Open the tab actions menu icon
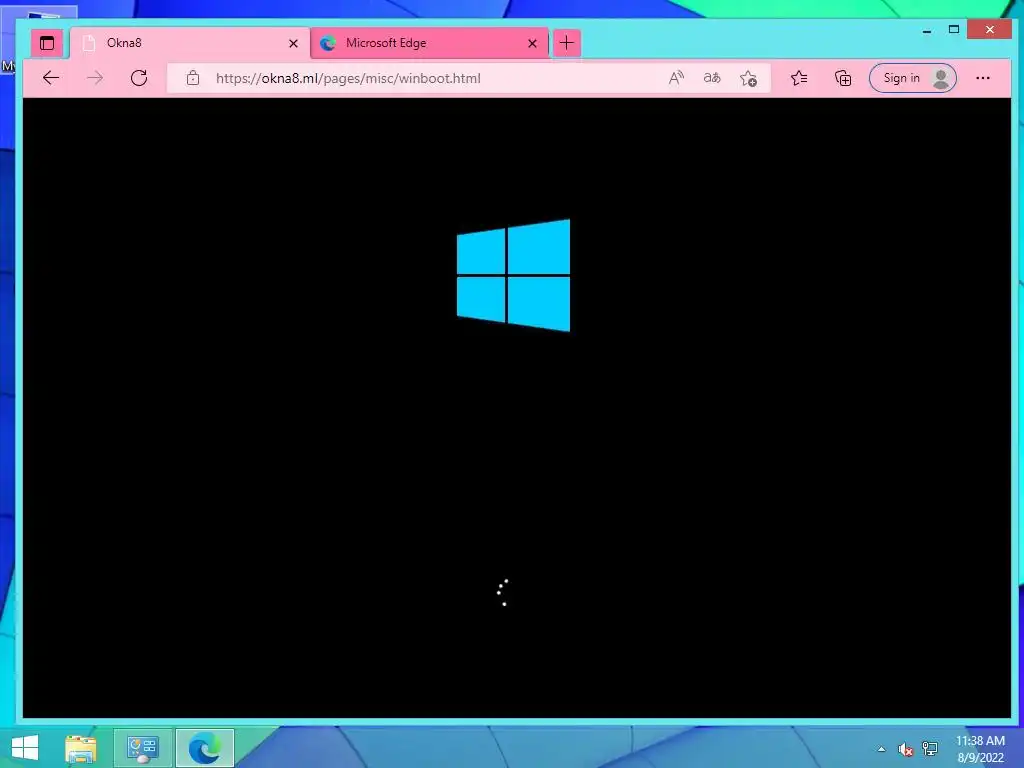The width and height of the screenshot is (1024, 768). pos(47,44)
